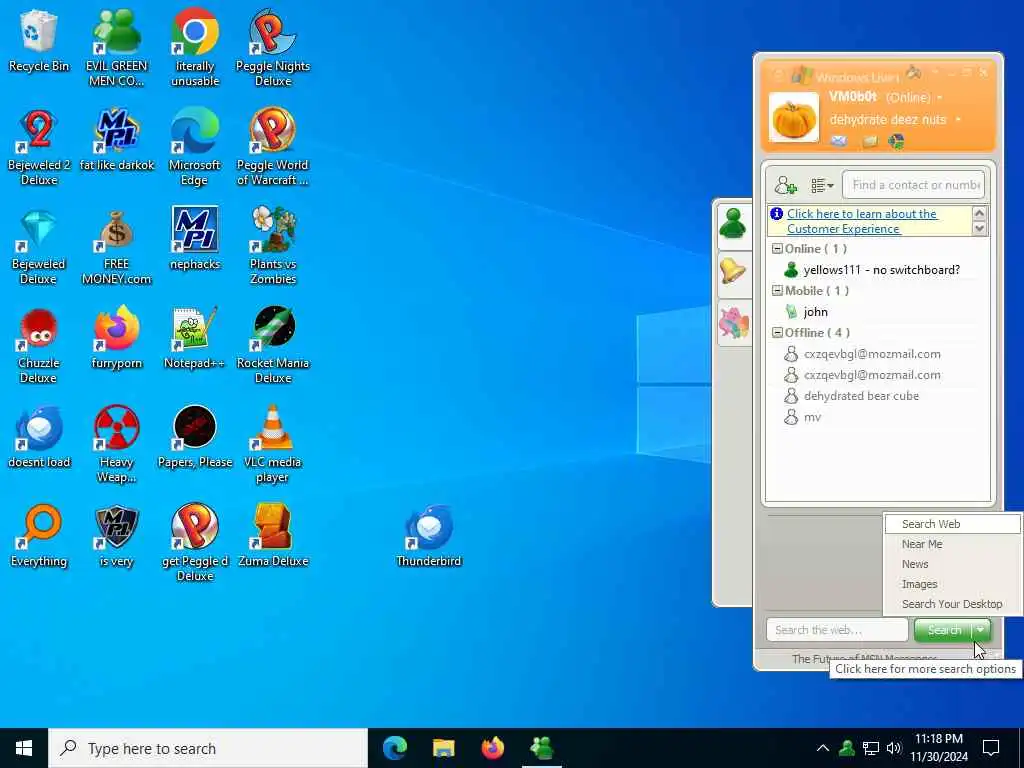
Task: Click the MSN Today globe icon
Action: pyautogui.click(x=897, y=141)
